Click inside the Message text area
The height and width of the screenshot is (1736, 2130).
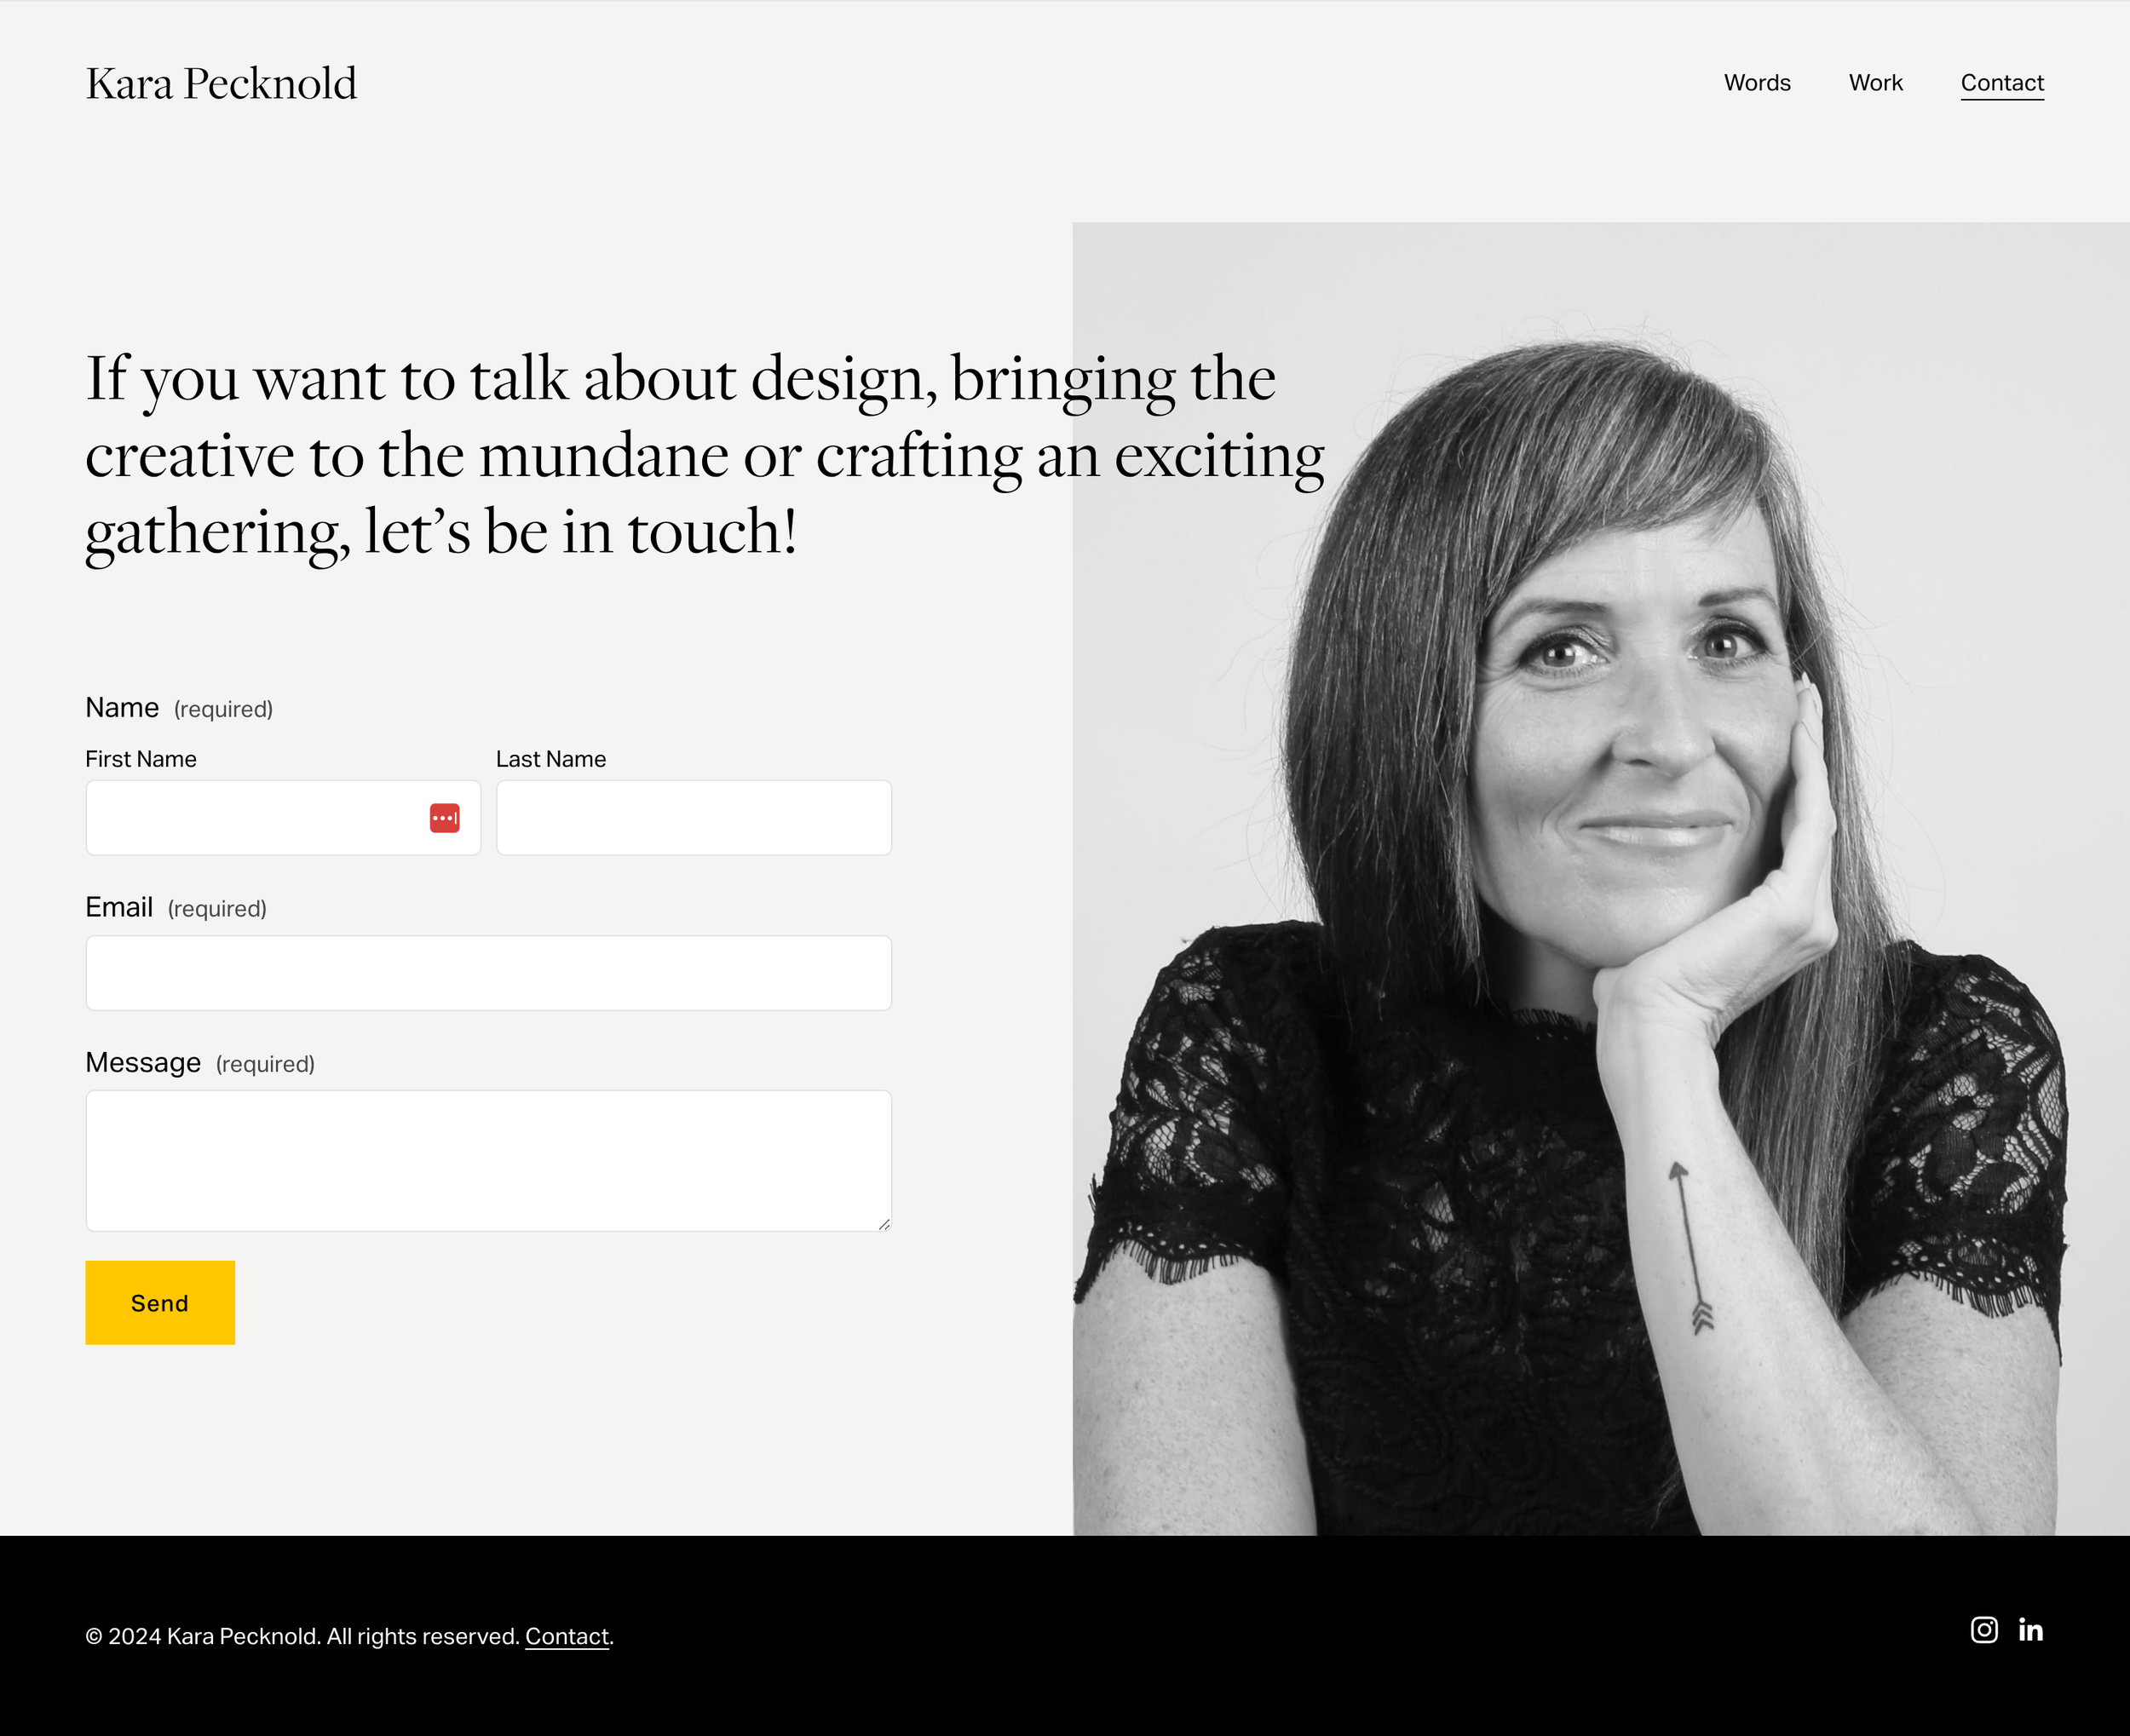click(x=488, y=1161)
